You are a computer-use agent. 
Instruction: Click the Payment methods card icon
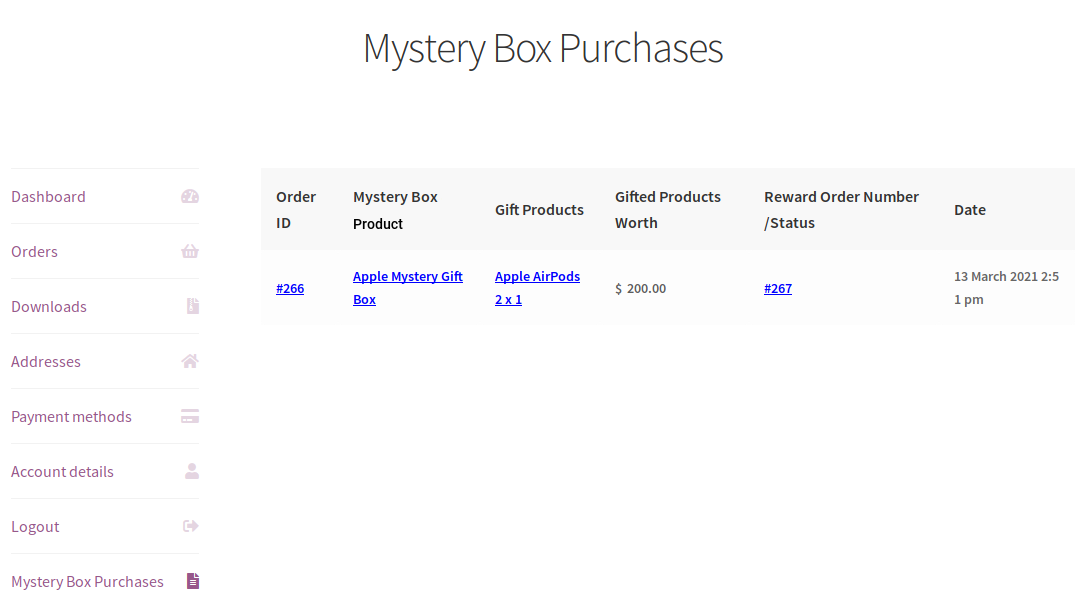pyautogui.click(x=190, y=416)
